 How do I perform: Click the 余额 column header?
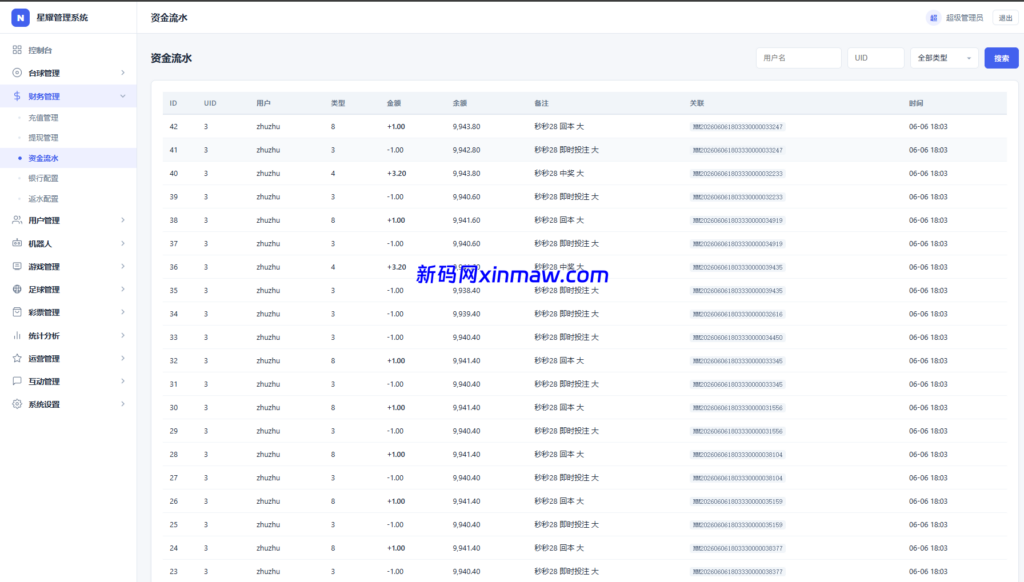(x=460, y=103)
